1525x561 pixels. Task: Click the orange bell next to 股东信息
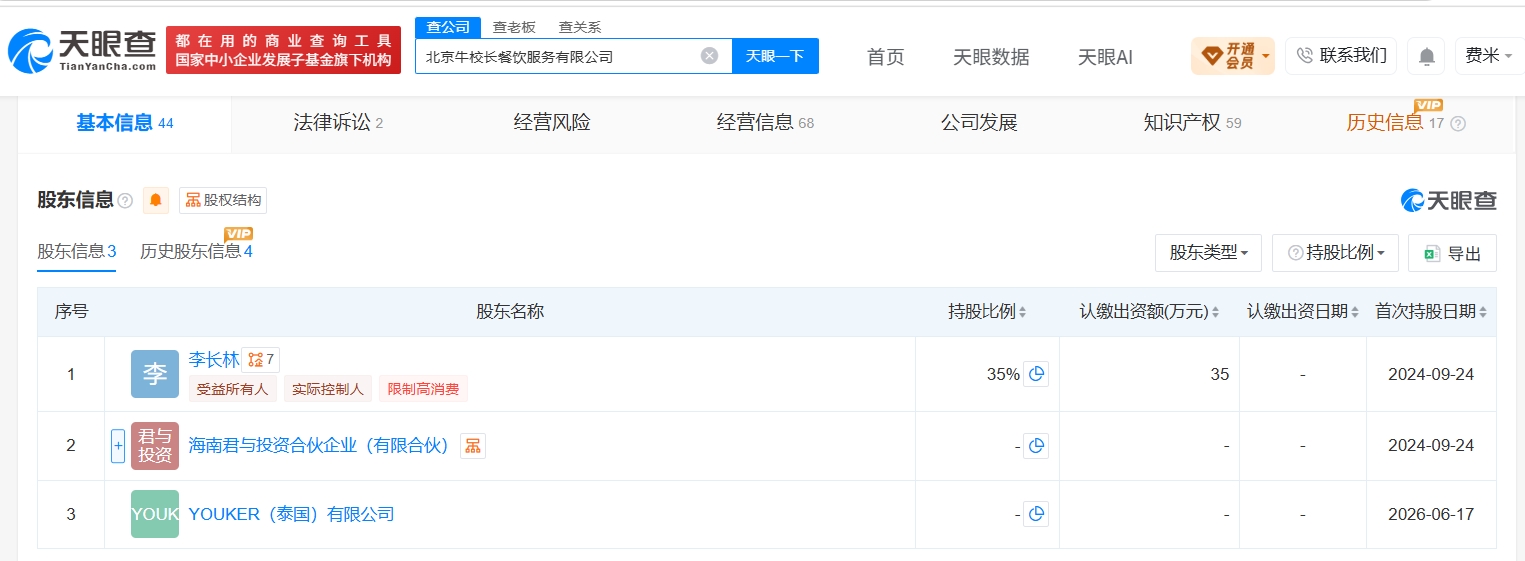(155, 200)
